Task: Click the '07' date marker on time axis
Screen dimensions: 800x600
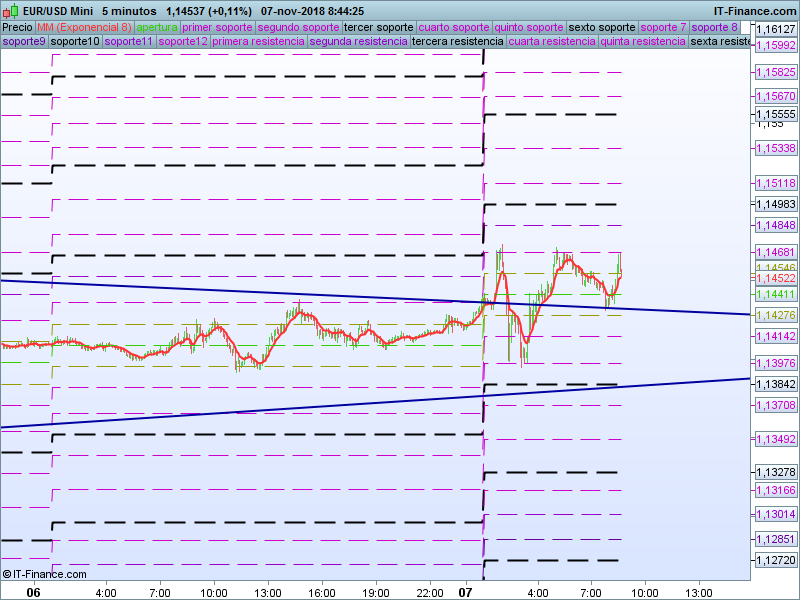Action: coord(464,592)
